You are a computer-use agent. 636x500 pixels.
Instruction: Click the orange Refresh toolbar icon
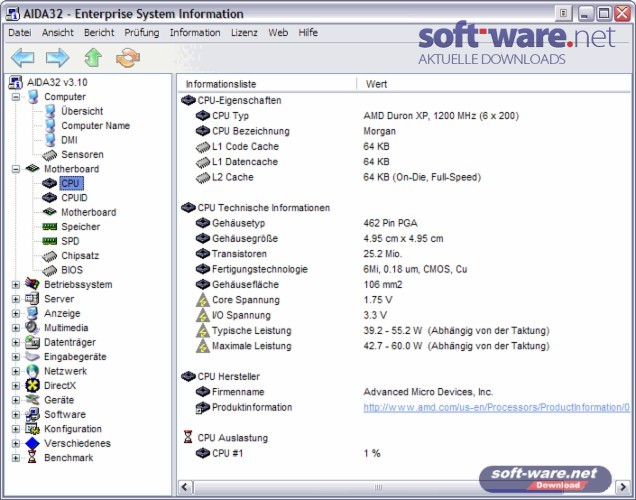coord(128,58)
